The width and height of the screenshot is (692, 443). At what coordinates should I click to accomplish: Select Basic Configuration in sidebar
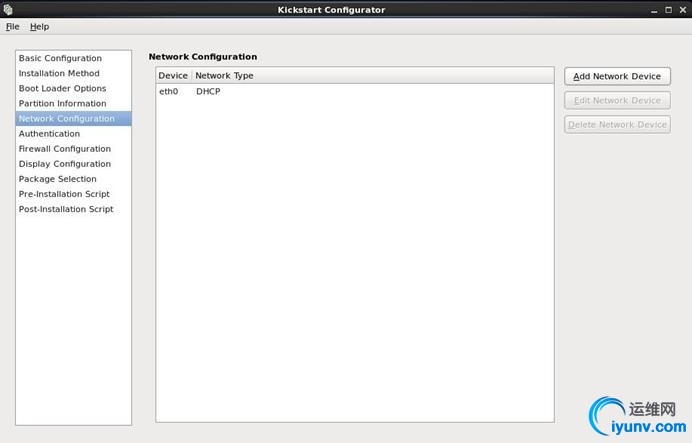pyautogui.click(x=73, y=58)
